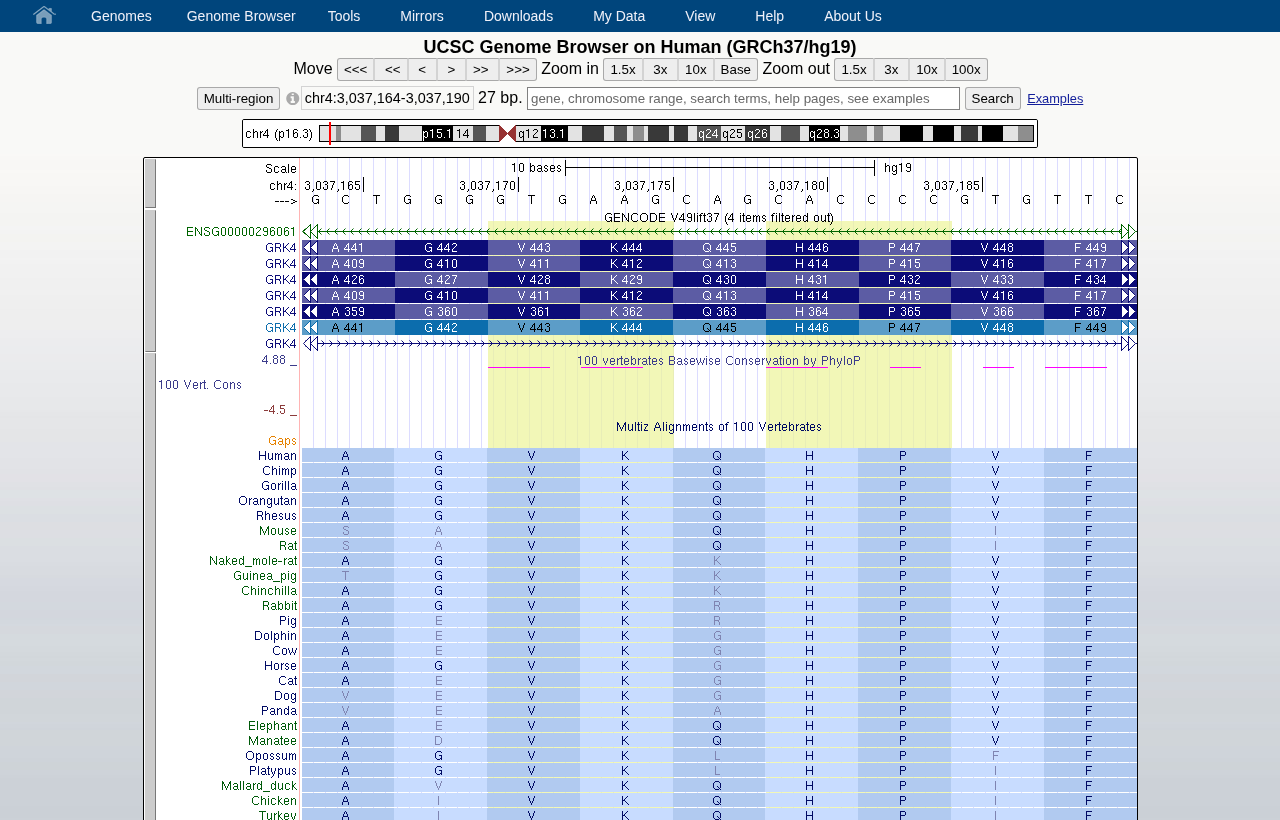Viewport: 1280px width, 820px height.
Task: Click the Search button
Action: point(993,99)
